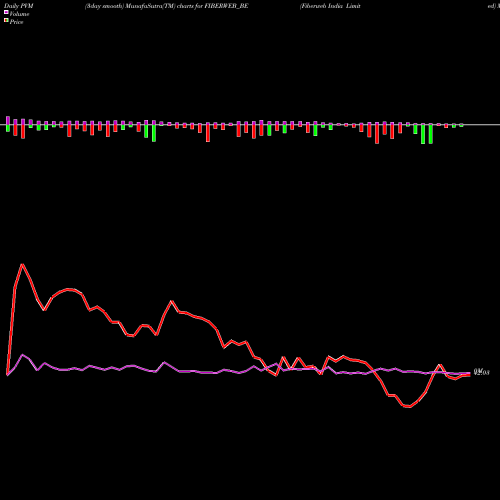Click the 'Daily PVM' title text
This screenshot has height=500, width=500.
[x=19, y=6]
